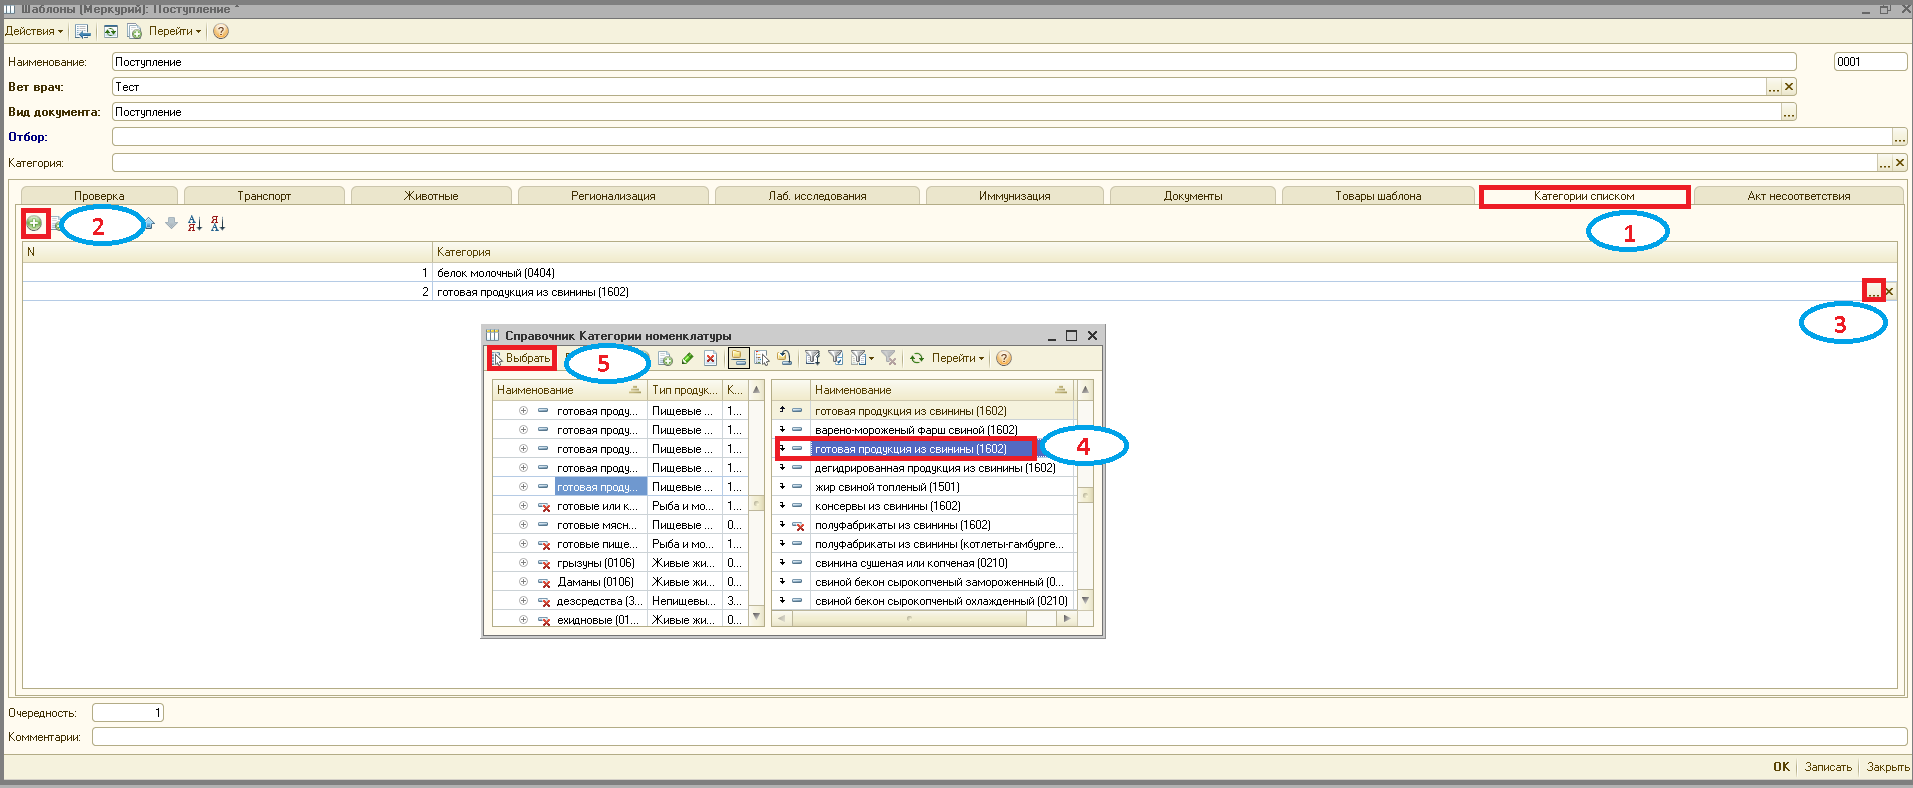Switch to the Животные tab

(x=431, y=196)
